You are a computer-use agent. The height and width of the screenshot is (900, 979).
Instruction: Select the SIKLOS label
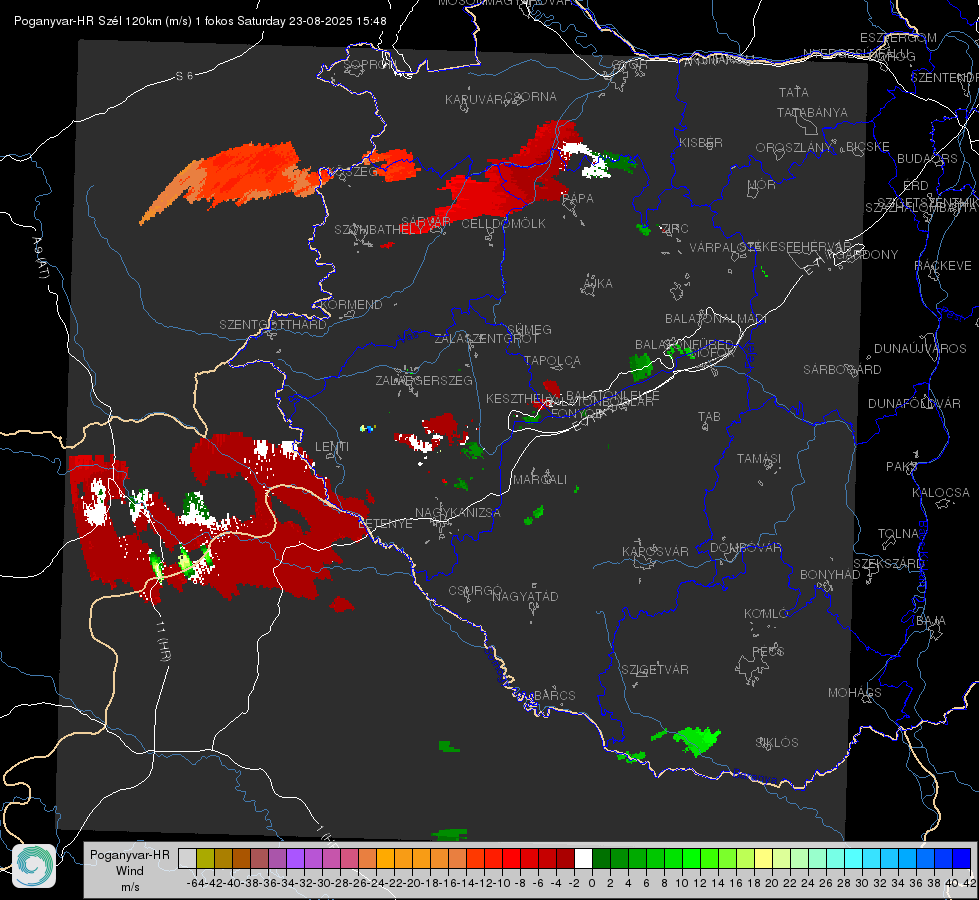(x=777, y=742)
